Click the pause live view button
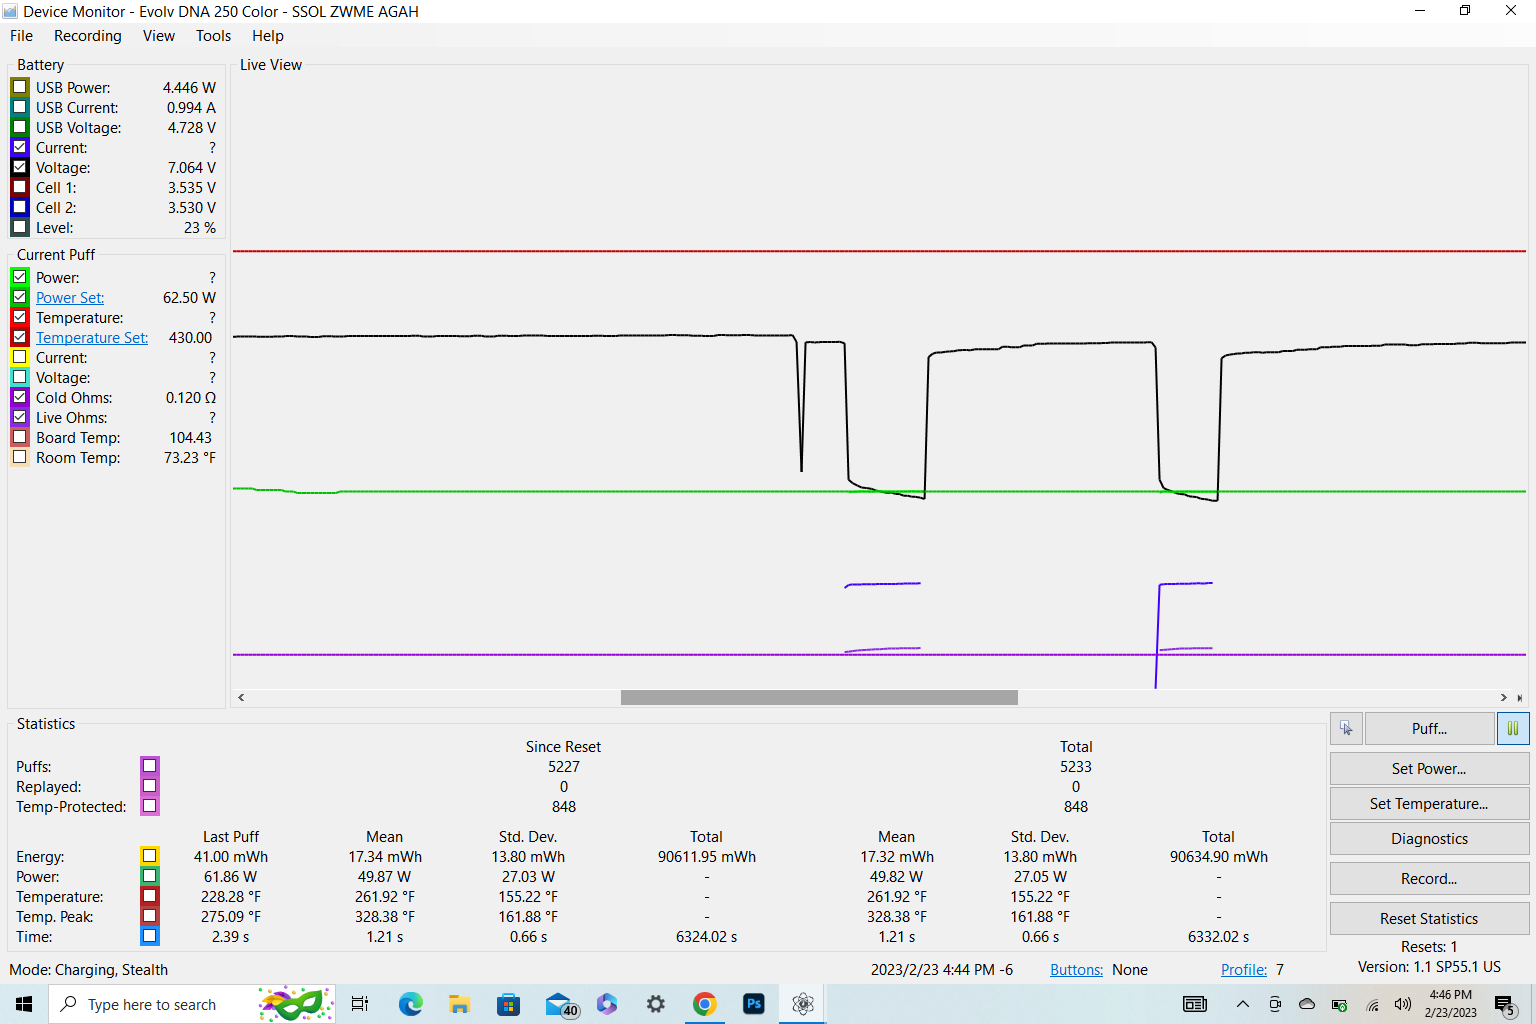The height and width of the screenshot is (1024, 1536). [x=1512, y=729]
